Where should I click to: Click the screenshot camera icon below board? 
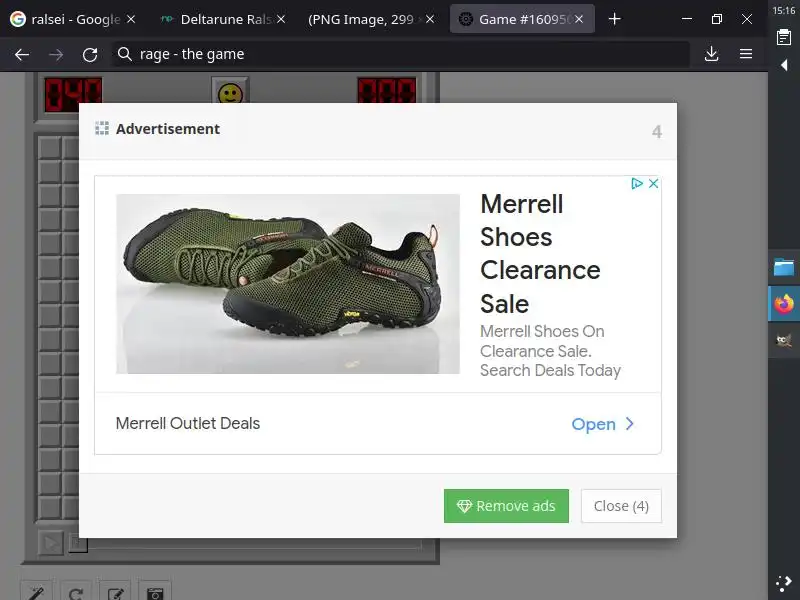155,590
